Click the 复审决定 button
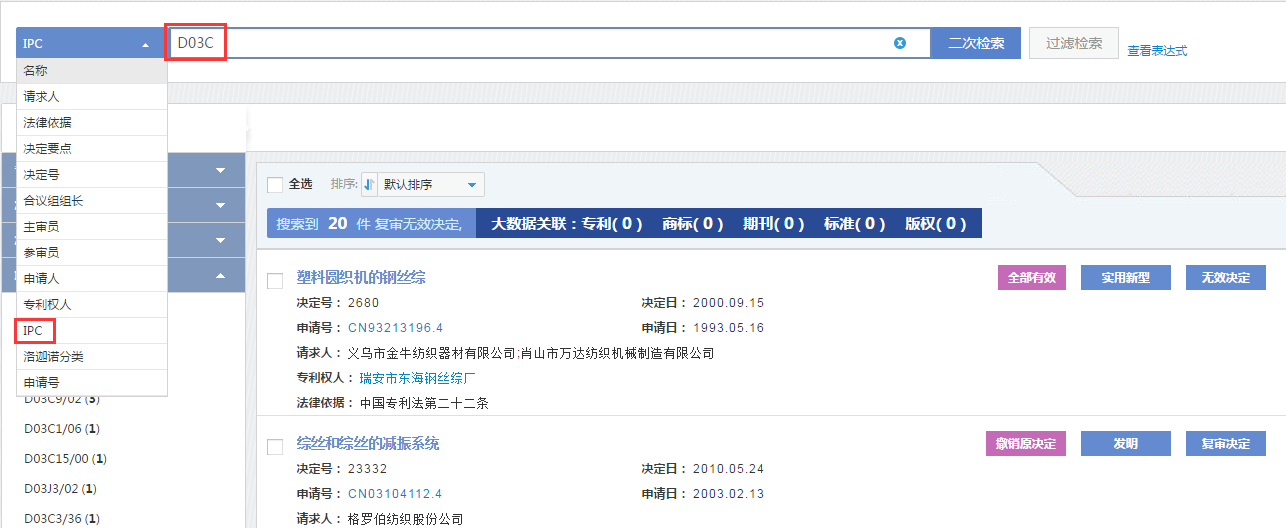Viewport: 1286px width, 528px height. pyautogui.click(x=1225, y=443)
